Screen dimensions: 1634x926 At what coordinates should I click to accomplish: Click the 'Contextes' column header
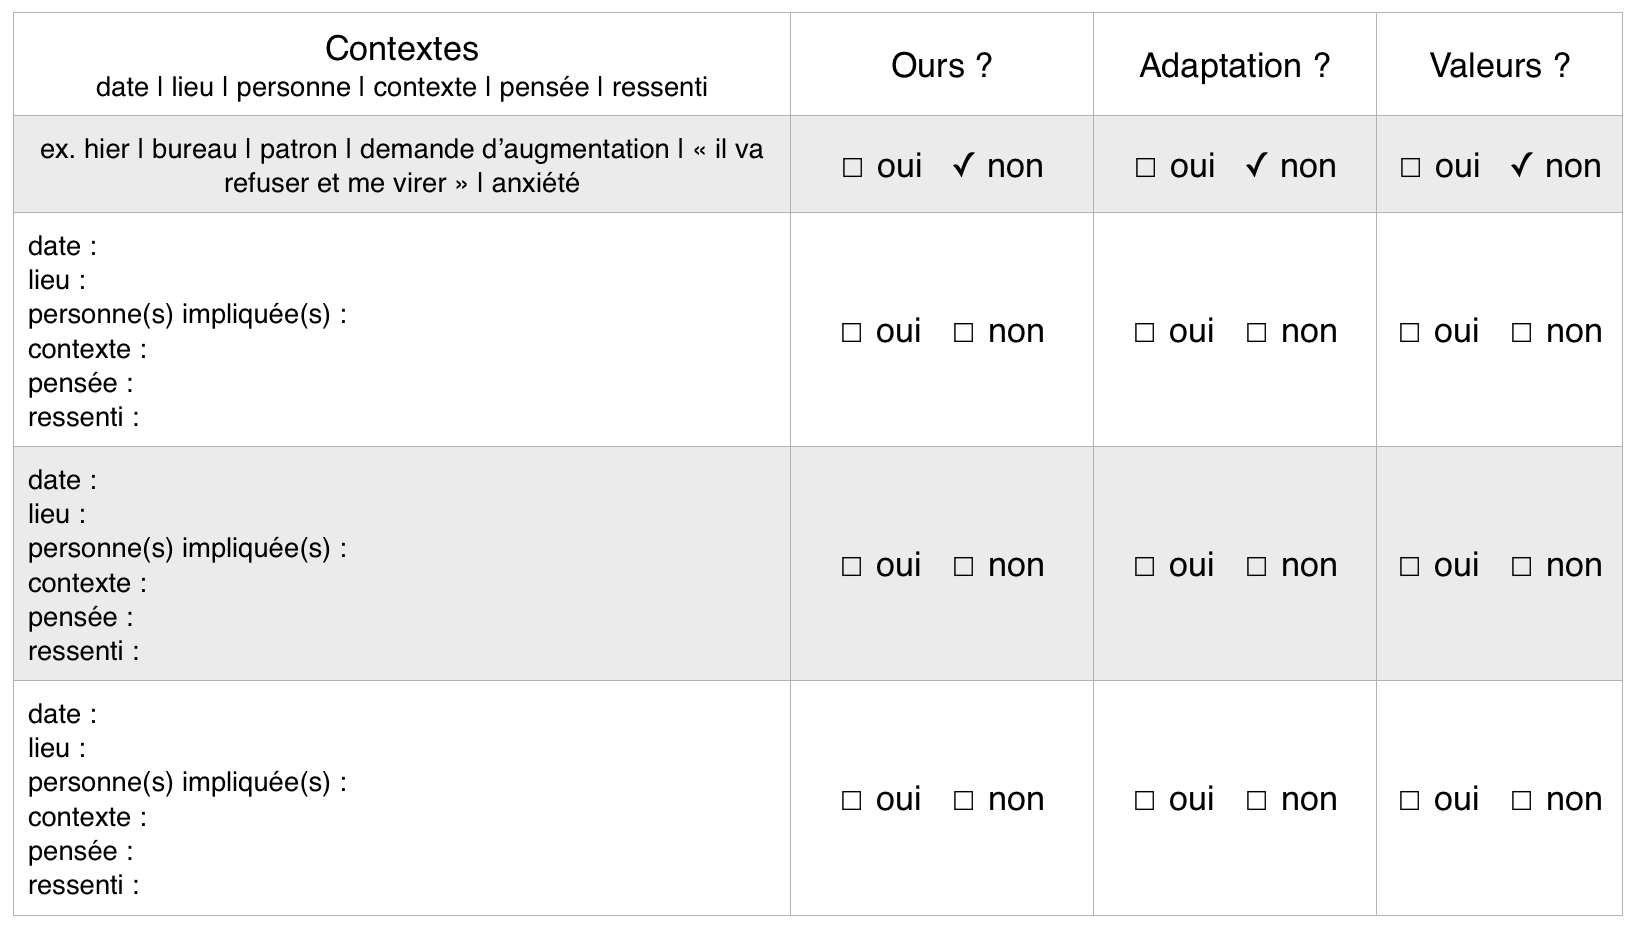coord(402,48)
